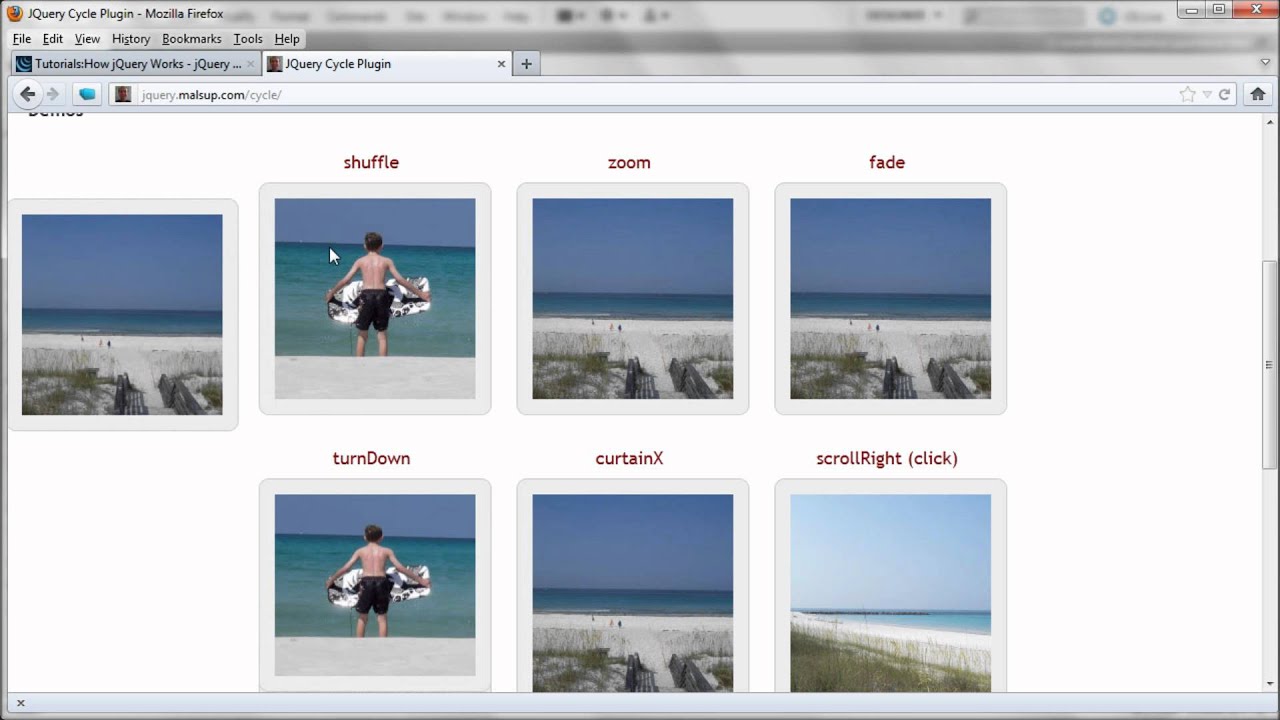Open URL history dropdown arrow

[x=1207, y=94]
